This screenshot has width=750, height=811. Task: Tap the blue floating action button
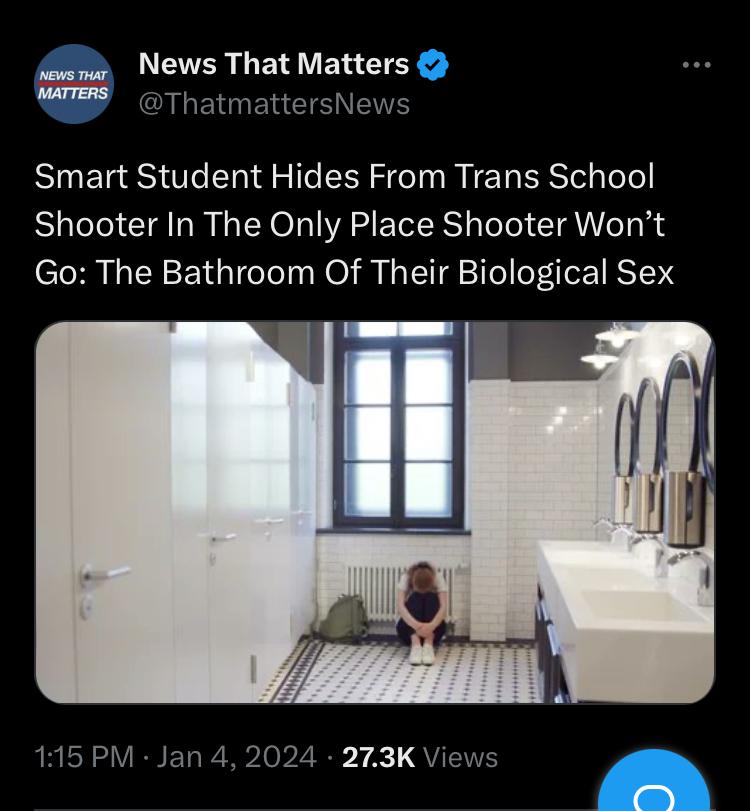point(654,782)
